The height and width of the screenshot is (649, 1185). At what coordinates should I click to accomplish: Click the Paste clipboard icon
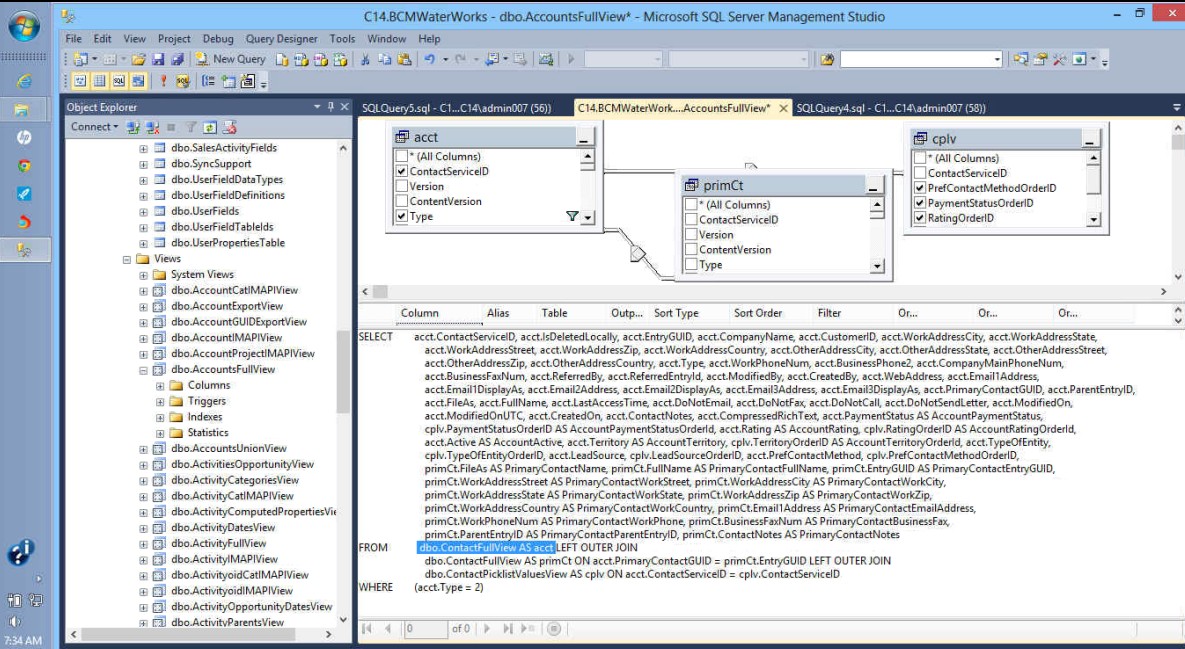(x=404, y=59)
